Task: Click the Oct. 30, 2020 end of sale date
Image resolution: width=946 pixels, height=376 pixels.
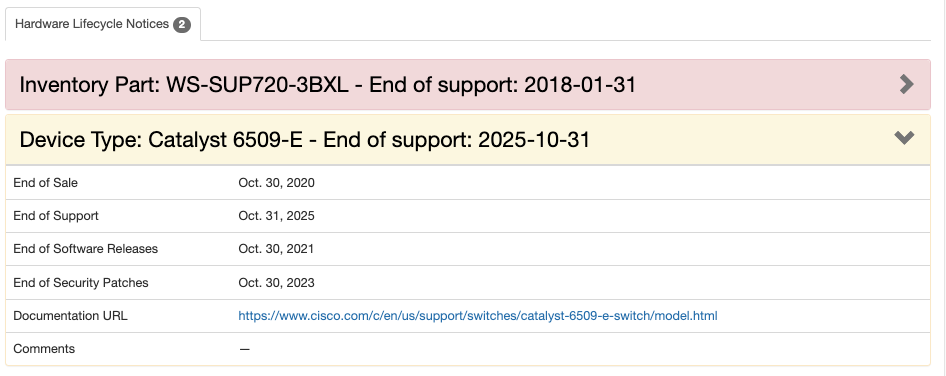Action: click(276, 182)
